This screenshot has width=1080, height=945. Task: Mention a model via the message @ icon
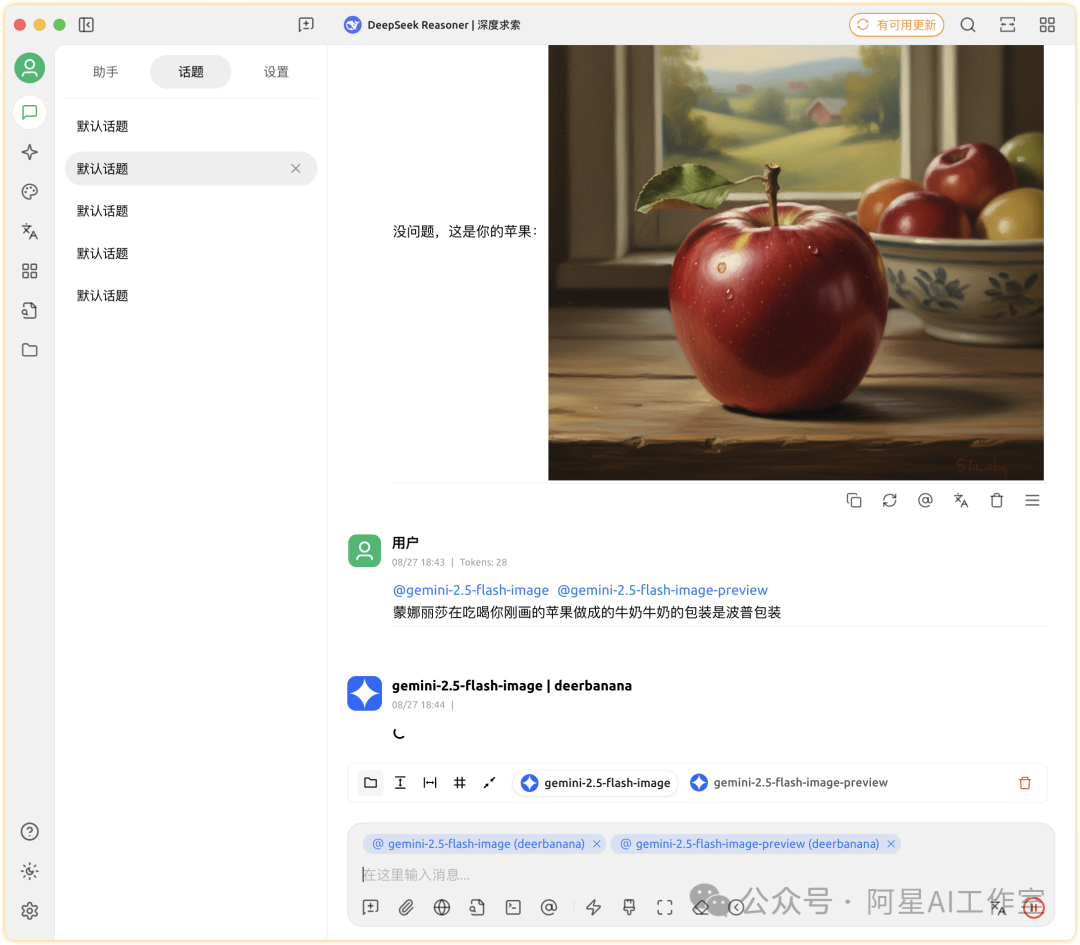click(x=925, y=501)
